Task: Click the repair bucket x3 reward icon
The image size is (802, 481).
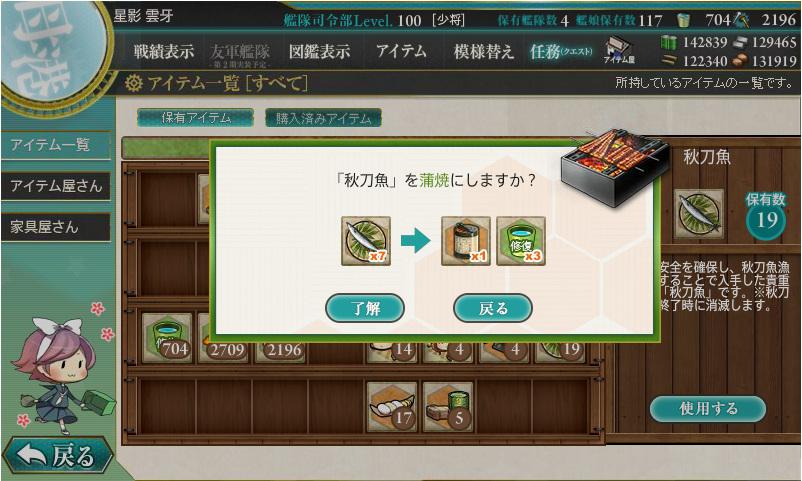Action: [x=521, y=240]
